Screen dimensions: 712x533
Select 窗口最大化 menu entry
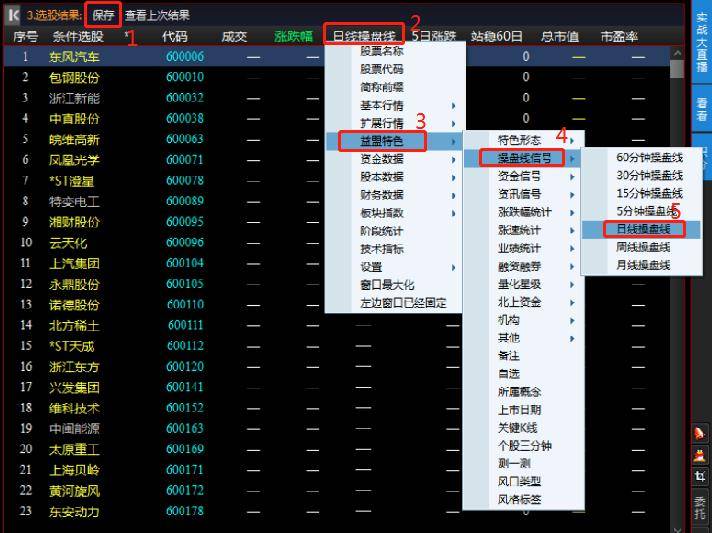394,285
